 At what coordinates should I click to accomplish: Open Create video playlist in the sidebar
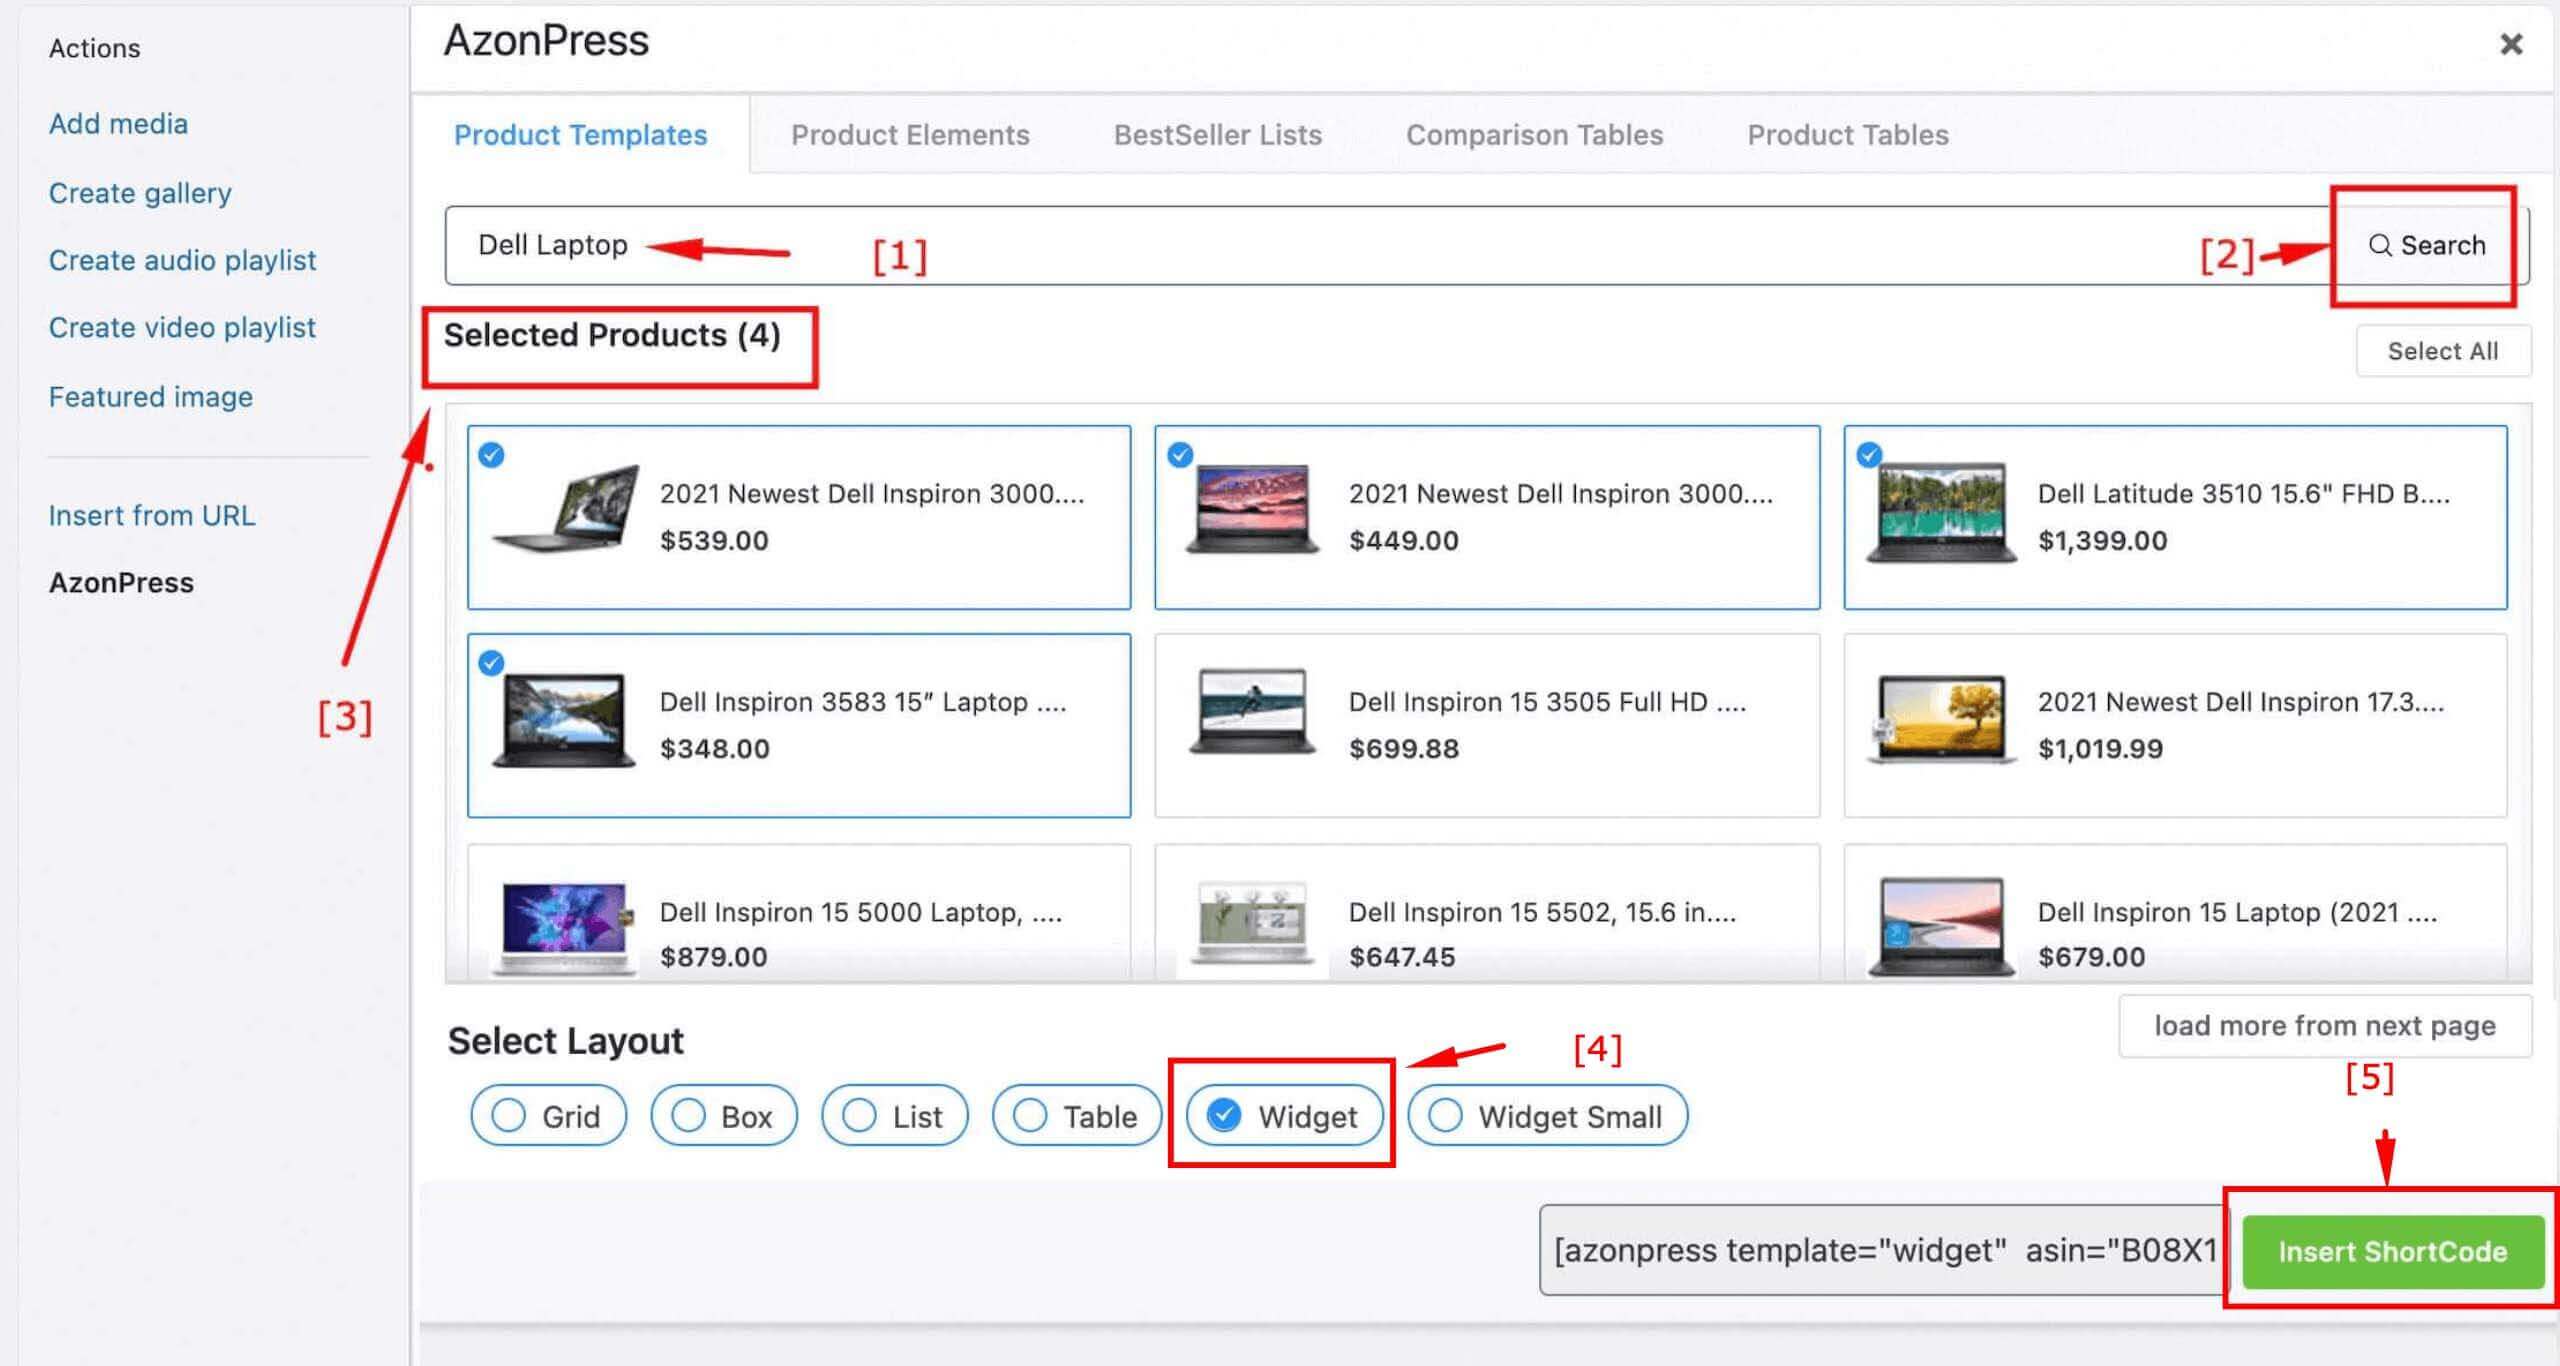click(182, 328)
